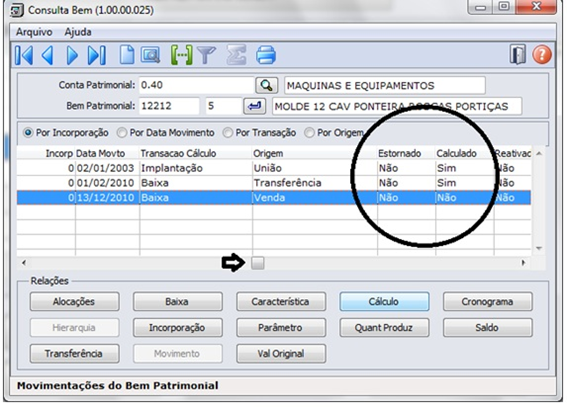Click the MAQUINAS E EQUIPAMENTOS description field

[x=384, y=86]
